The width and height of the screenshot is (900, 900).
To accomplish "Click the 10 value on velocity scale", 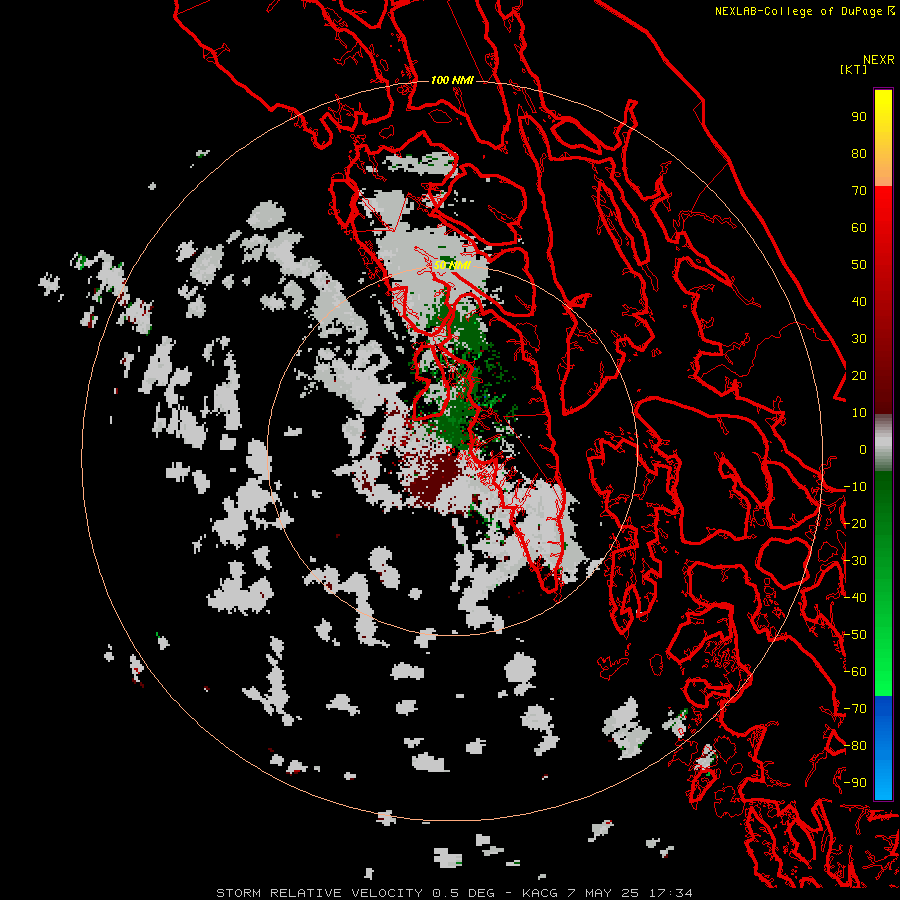I will (859, 413).
